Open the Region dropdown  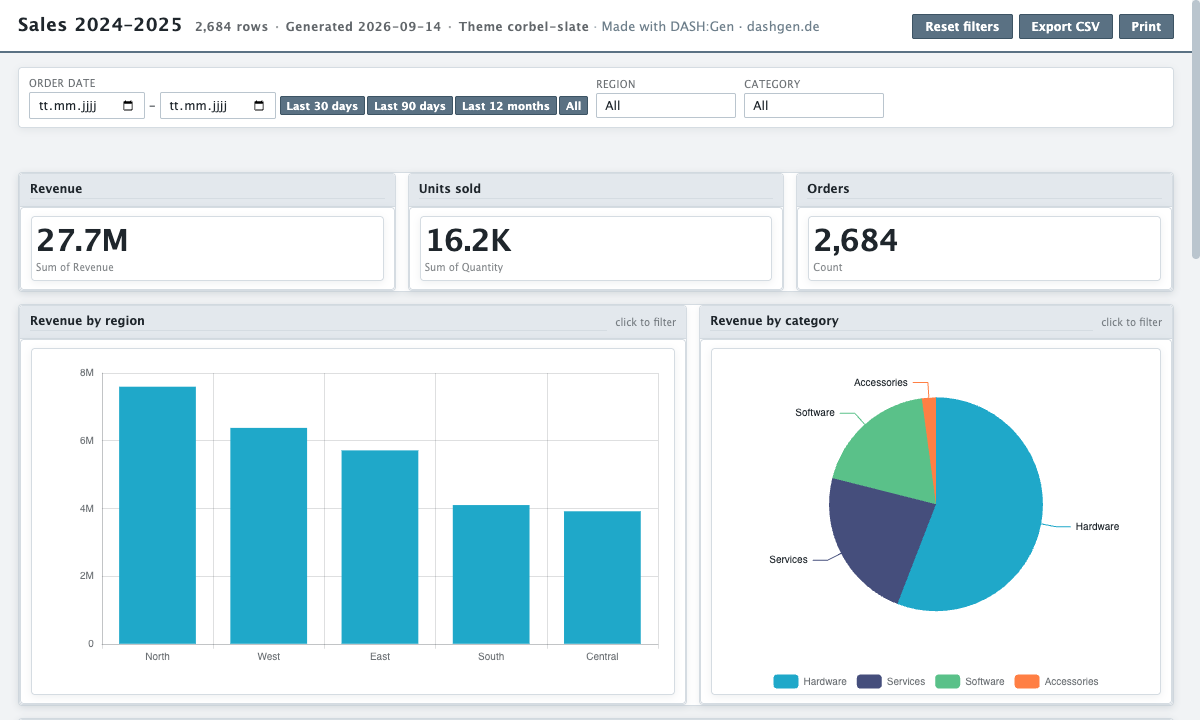coord(666,105)
